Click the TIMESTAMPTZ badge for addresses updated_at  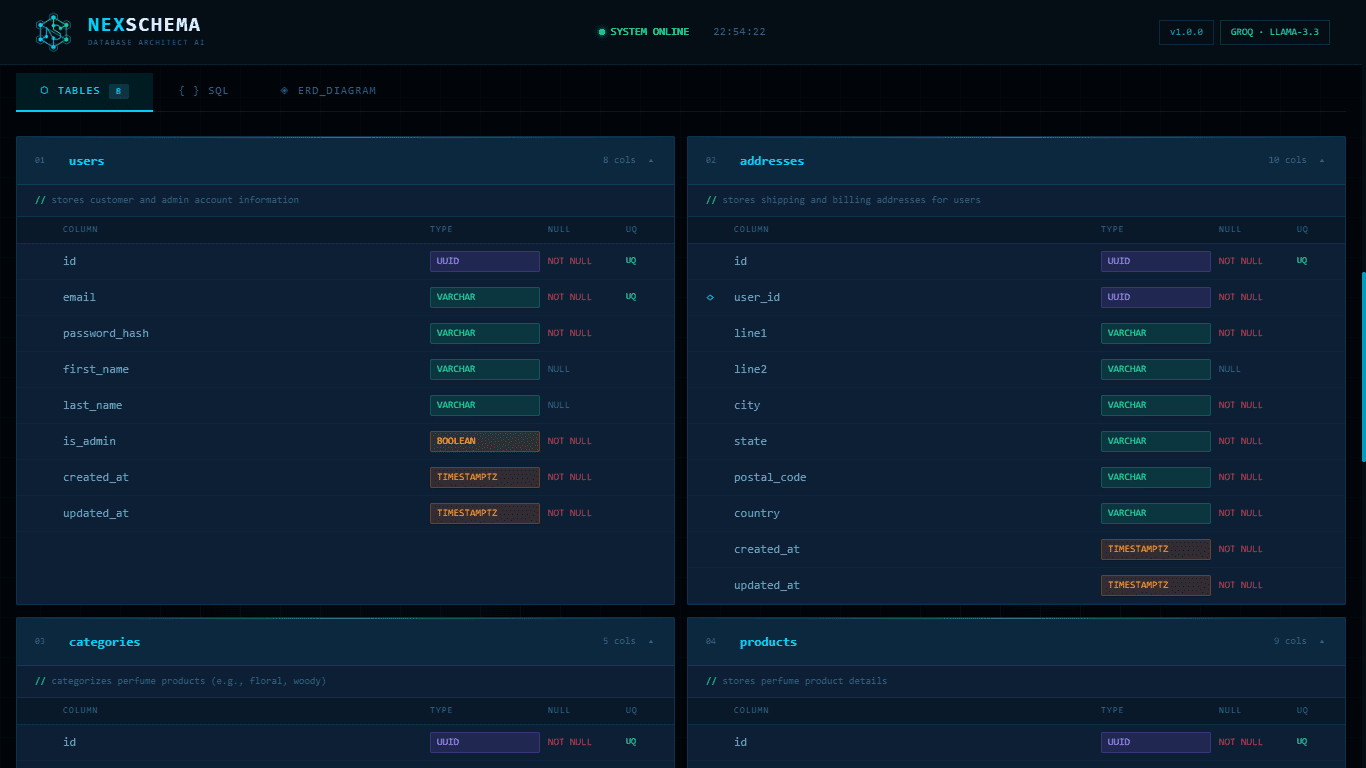point(1156,585)
